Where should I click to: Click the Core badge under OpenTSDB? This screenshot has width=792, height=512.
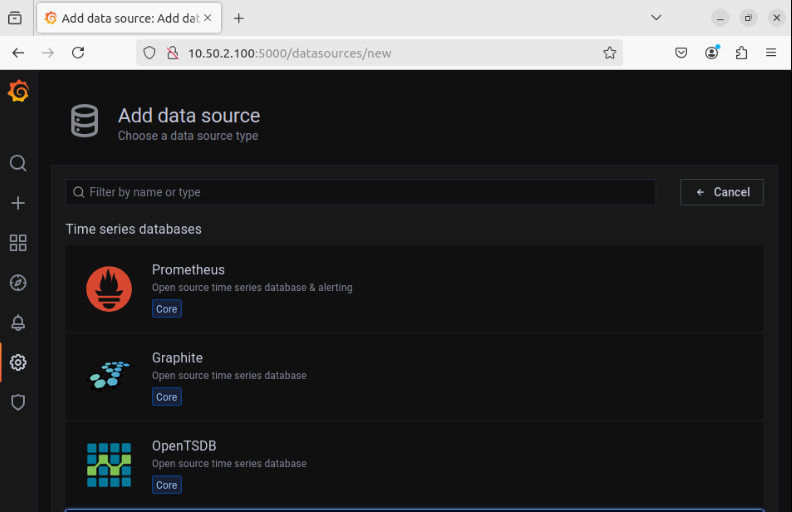(x=167, y=485)
